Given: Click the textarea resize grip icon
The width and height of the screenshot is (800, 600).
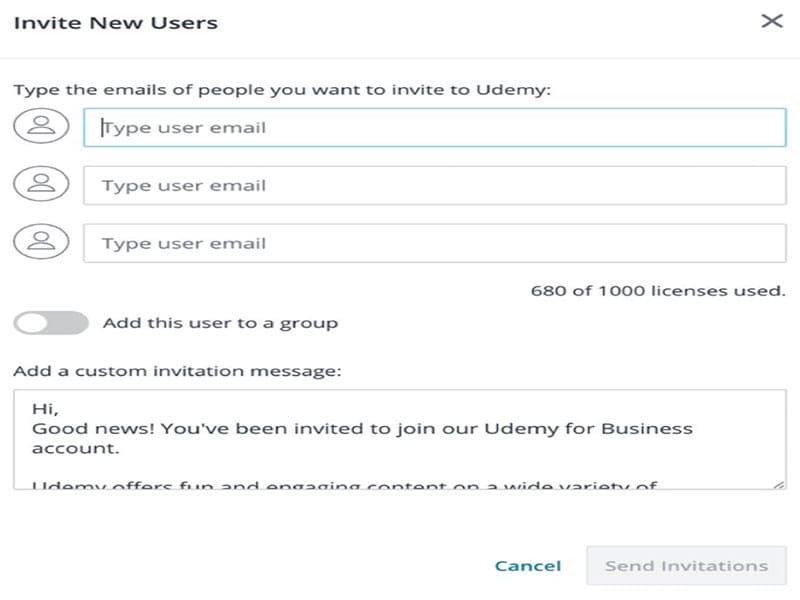Looking at the screenshot, I should click(781, 483).
